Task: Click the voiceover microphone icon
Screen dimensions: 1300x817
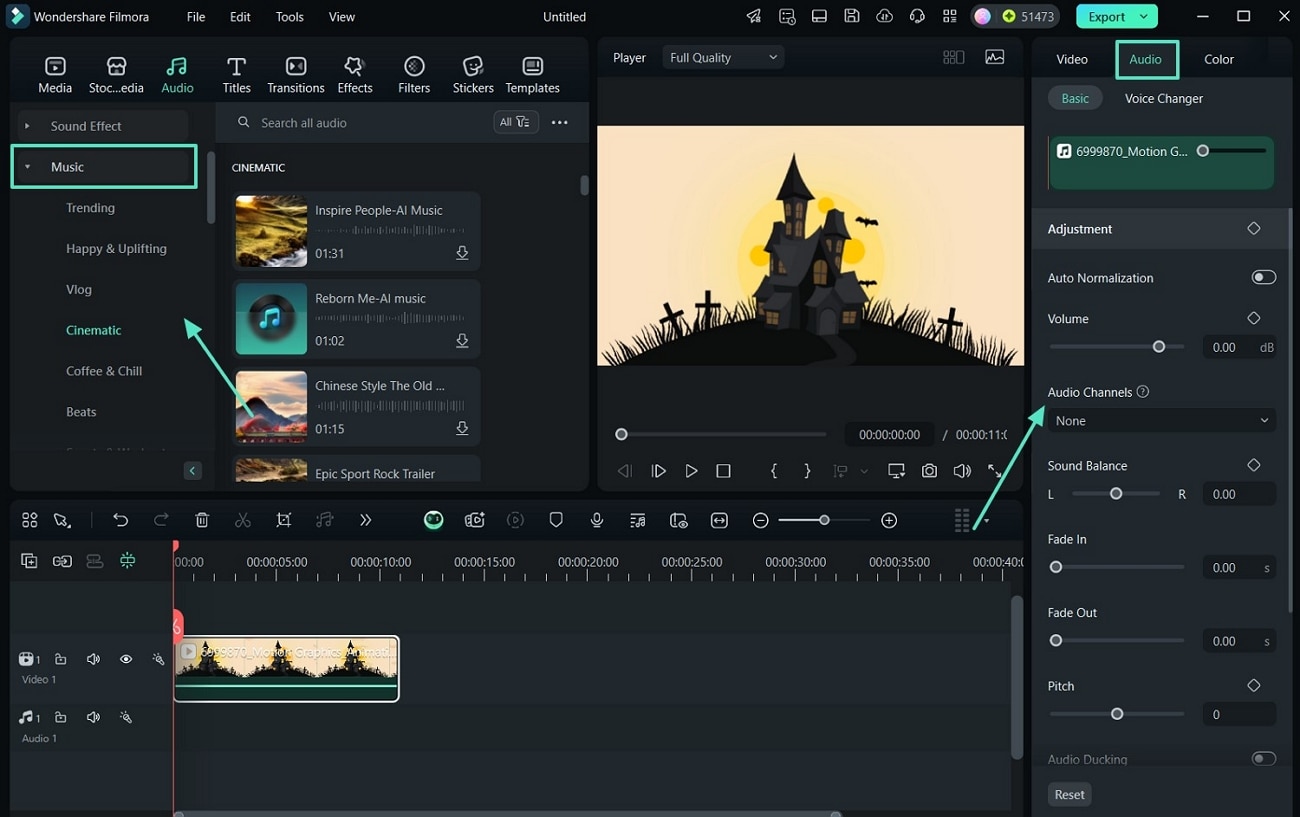Action: (x=597, y=520)
